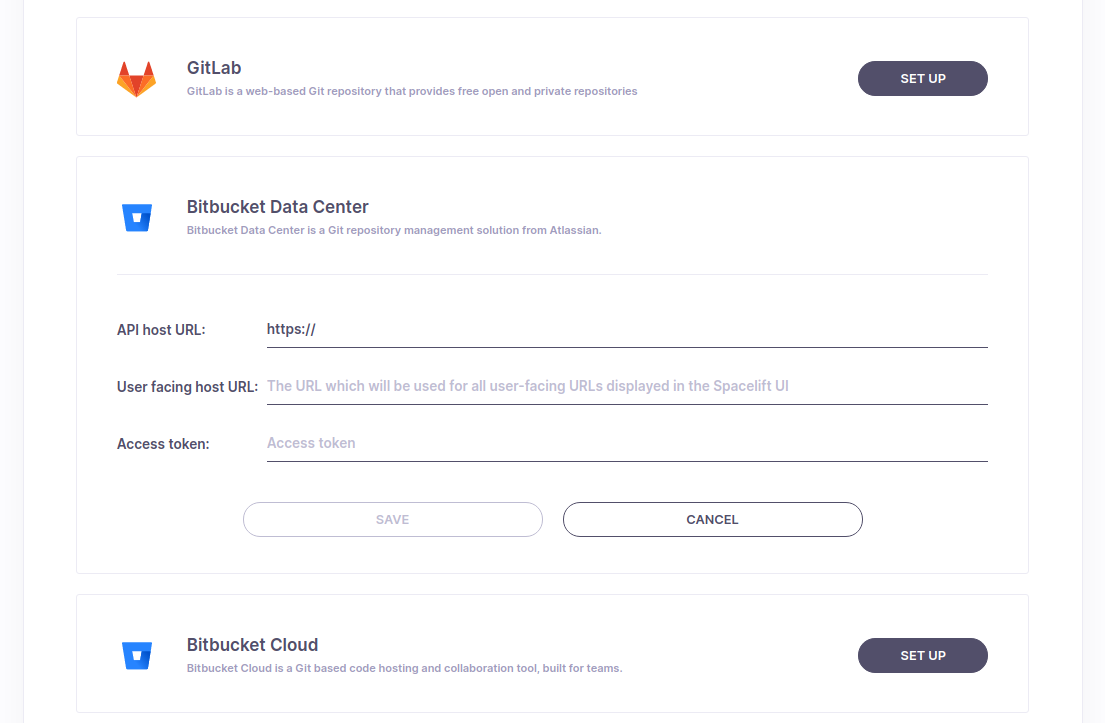This screenshot has width=1105, height=723.
Task: Click into User facing host URL input
Action: 626,386
